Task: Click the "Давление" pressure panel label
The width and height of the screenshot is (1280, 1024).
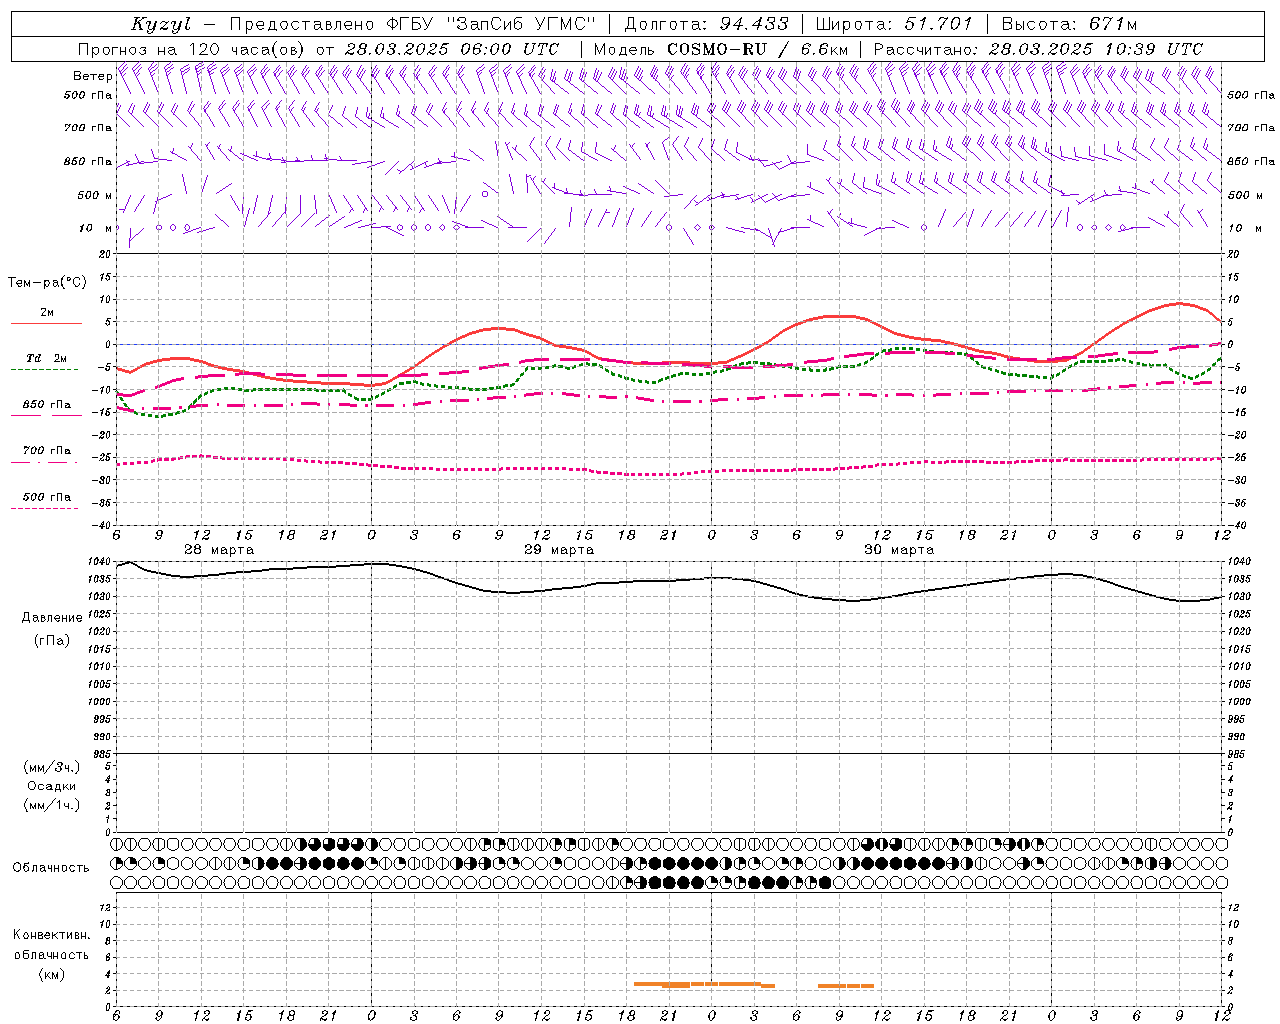Action: [52, 618]
